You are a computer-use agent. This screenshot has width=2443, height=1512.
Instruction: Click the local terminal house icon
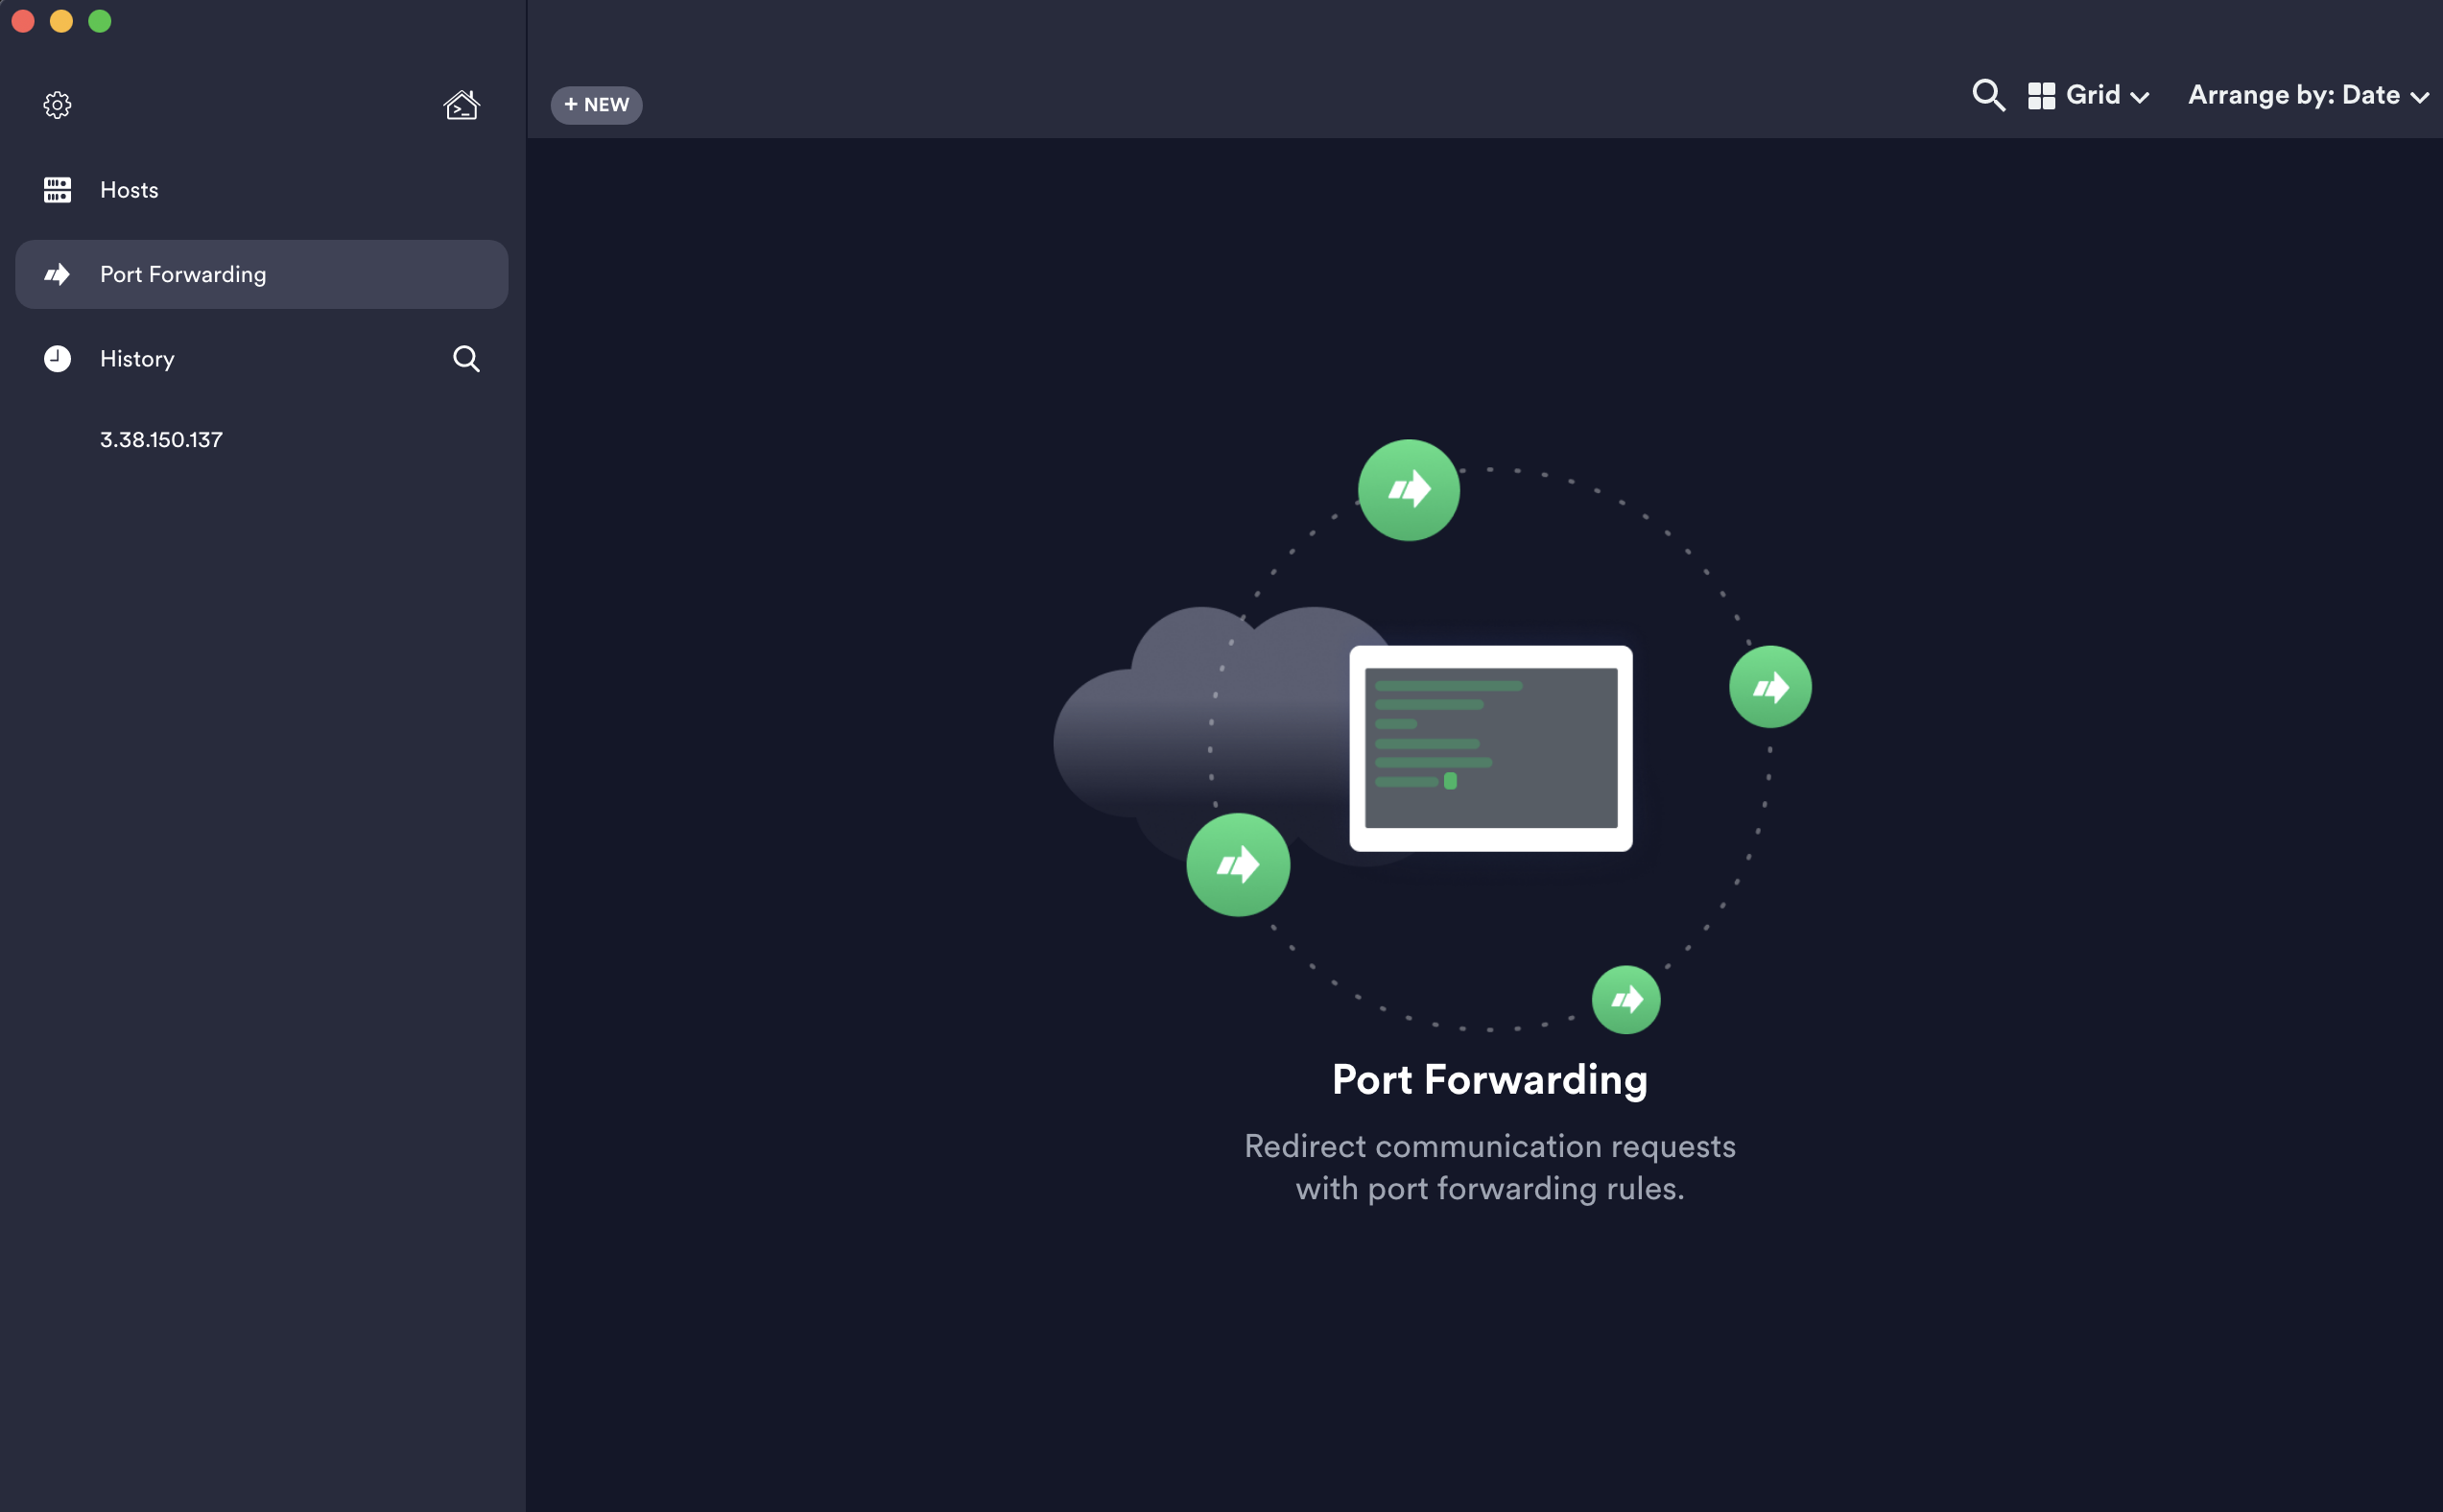tap(461, 105)
